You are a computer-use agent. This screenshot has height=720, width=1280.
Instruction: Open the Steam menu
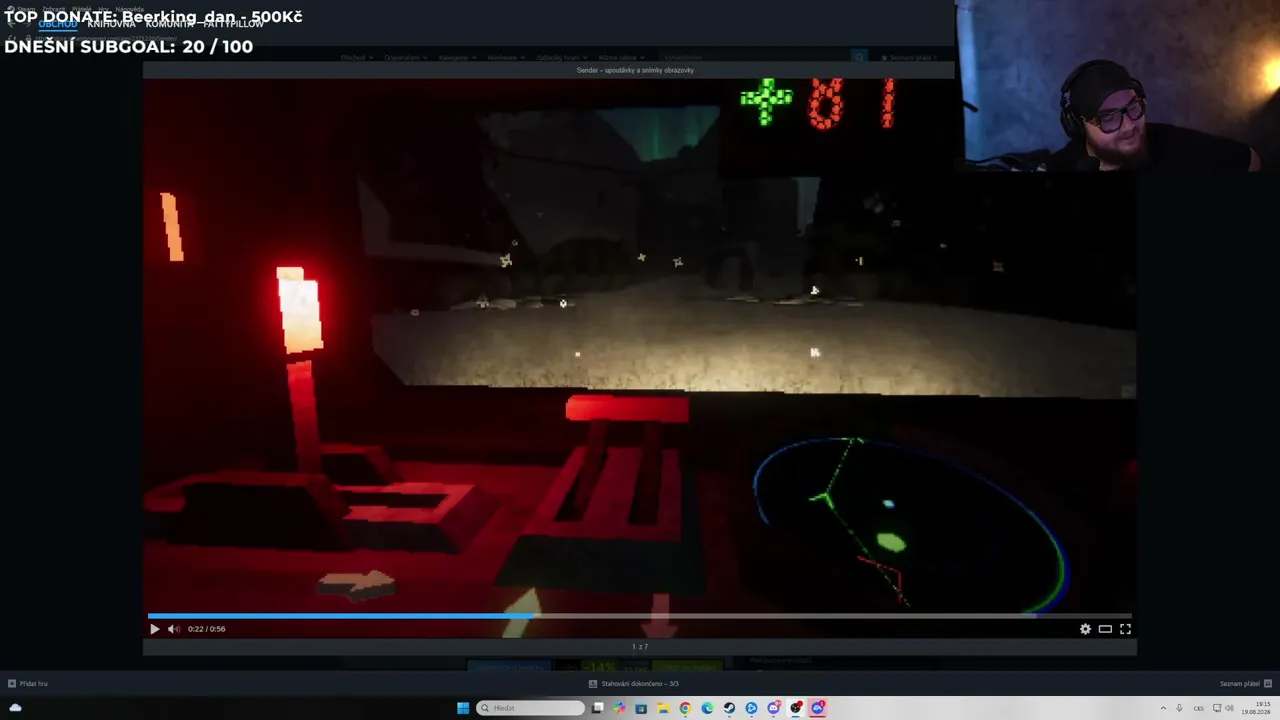(26, 9)
